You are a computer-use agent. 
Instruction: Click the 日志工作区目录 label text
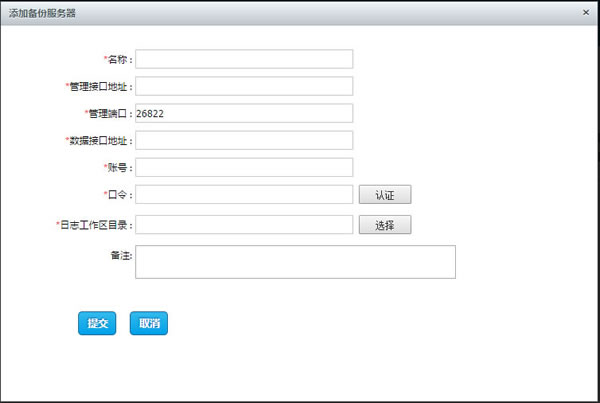click(x=96, y=226)
